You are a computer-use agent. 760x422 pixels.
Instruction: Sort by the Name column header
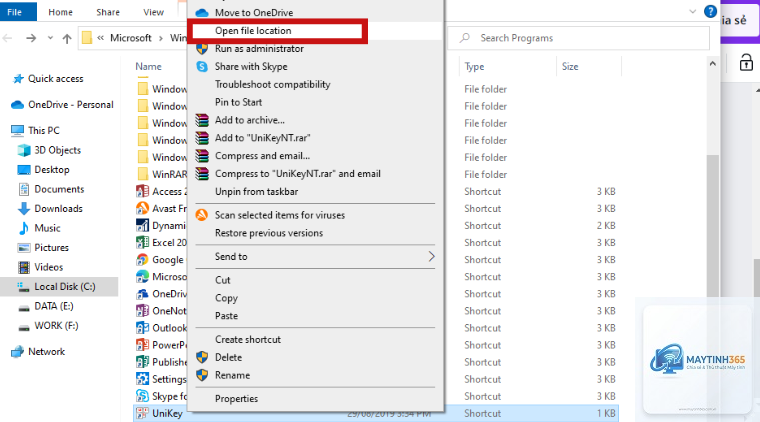(x=148, y=66)
